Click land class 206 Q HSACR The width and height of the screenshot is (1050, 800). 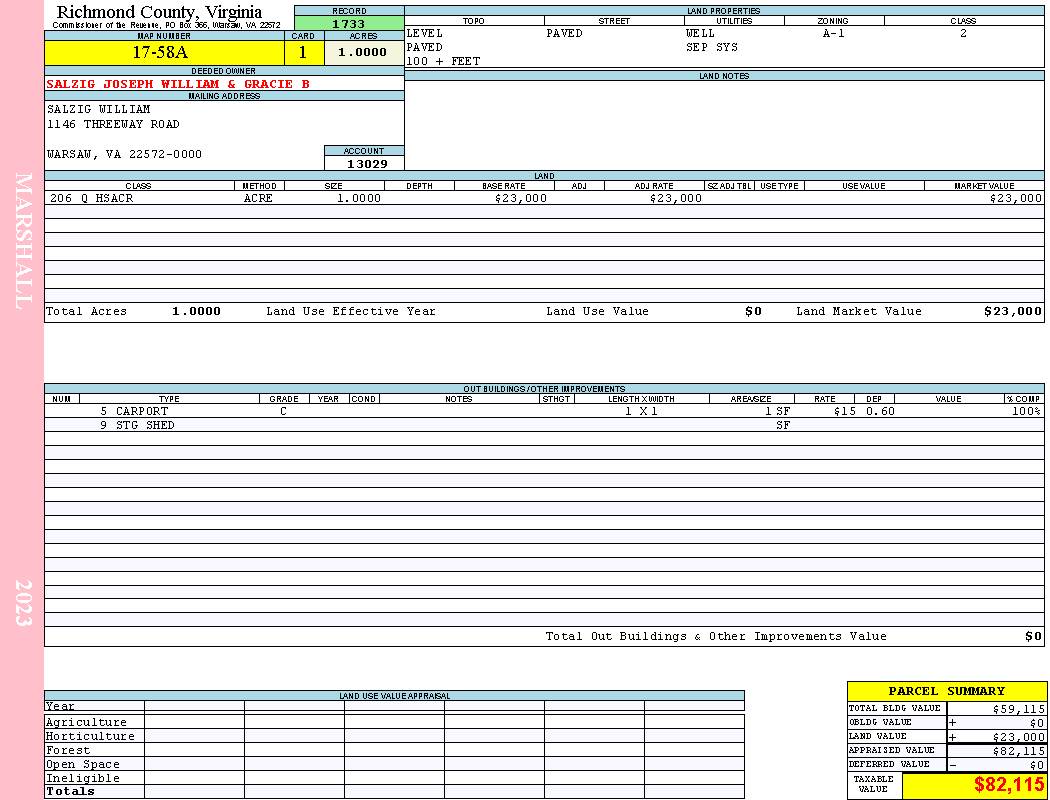click(92, 199)
